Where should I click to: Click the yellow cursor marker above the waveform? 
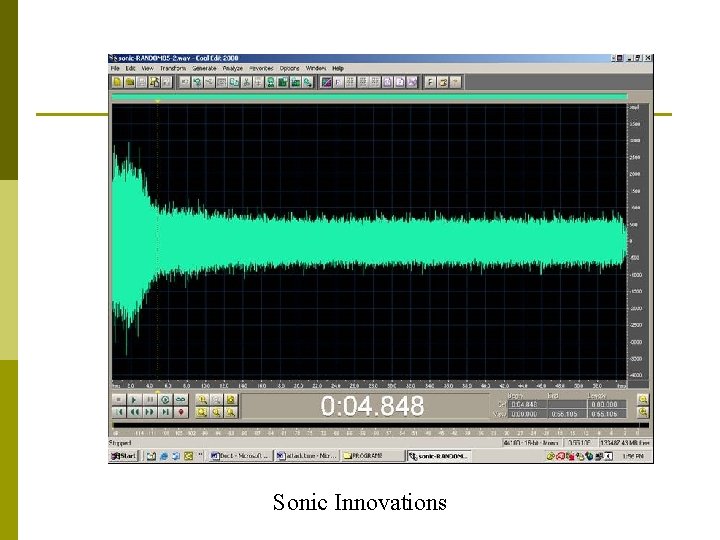[x=158, y=101]
